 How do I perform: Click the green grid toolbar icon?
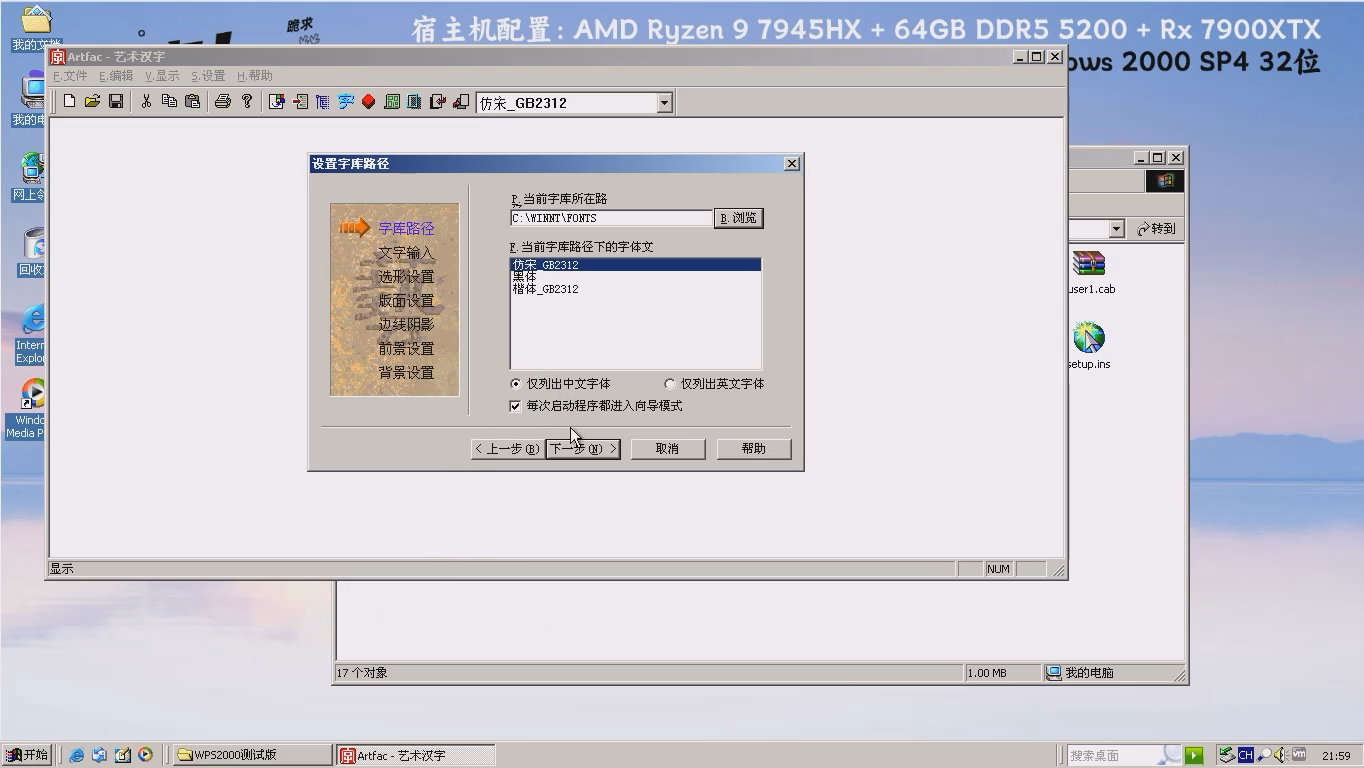(392, 101)
